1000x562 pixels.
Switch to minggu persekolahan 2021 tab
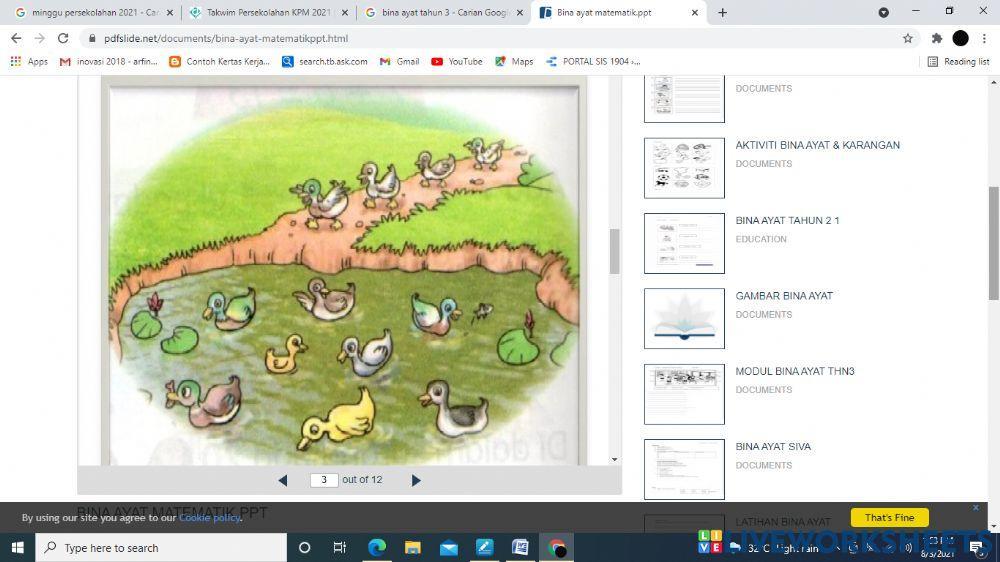(90, 13)
